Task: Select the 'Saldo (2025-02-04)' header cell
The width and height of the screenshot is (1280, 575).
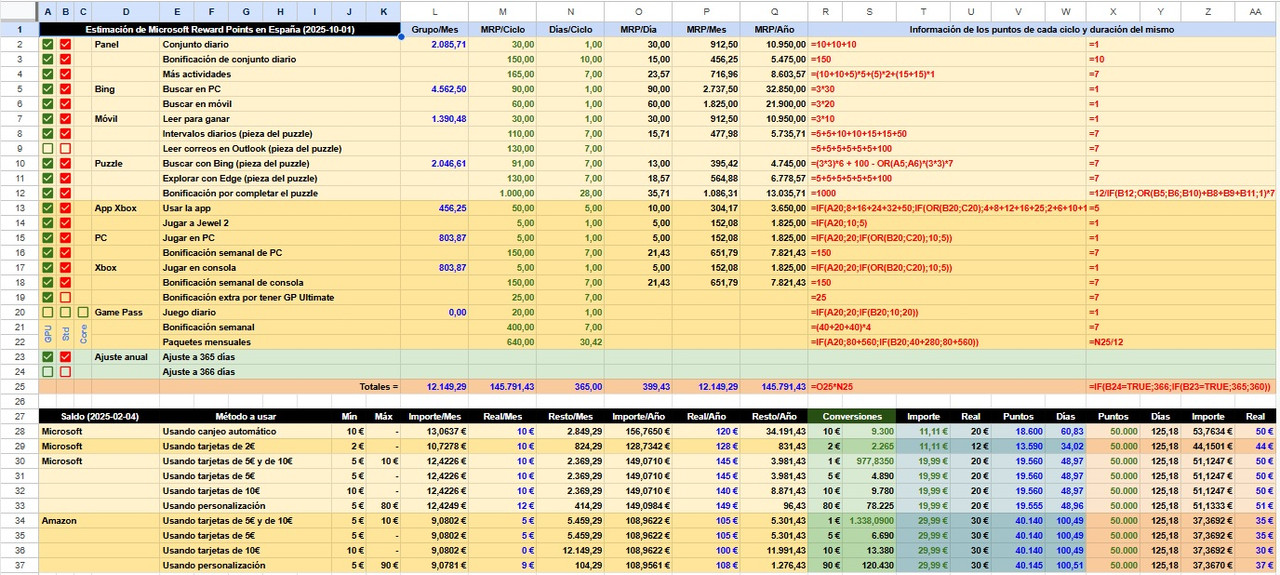Action: click(x=99, y=416)
